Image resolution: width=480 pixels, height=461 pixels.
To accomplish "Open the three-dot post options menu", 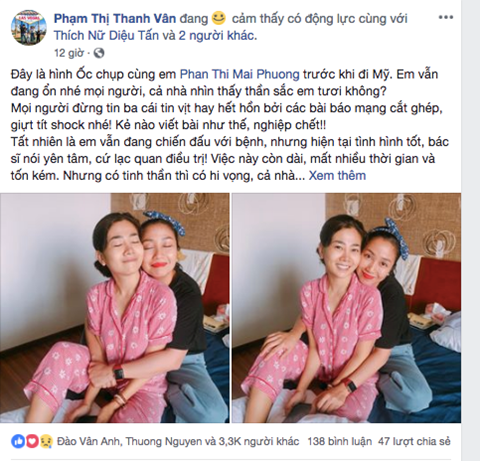I will 445,17.
